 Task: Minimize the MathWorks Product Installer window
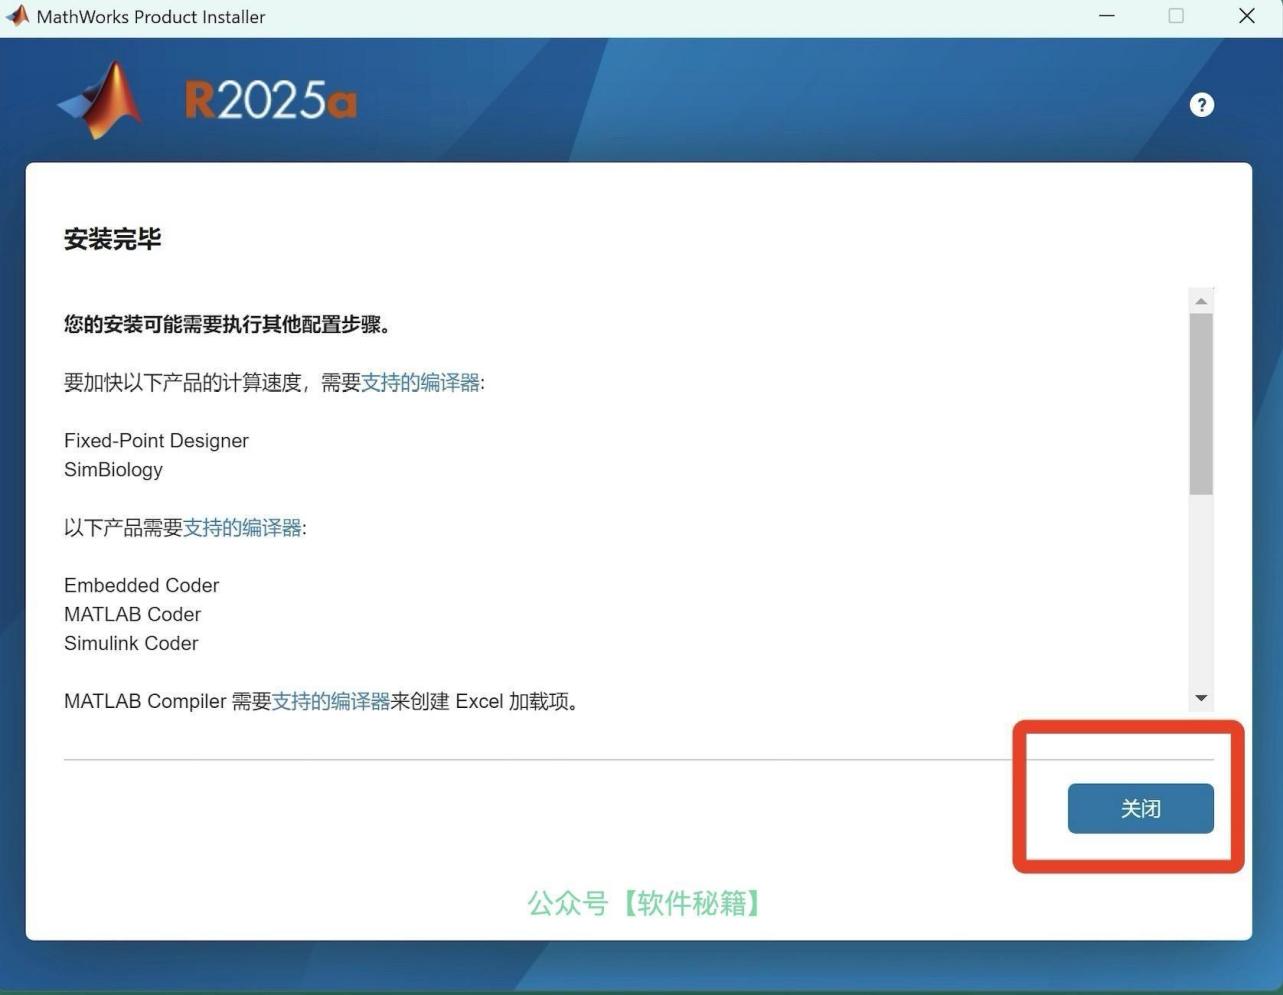1106,16
